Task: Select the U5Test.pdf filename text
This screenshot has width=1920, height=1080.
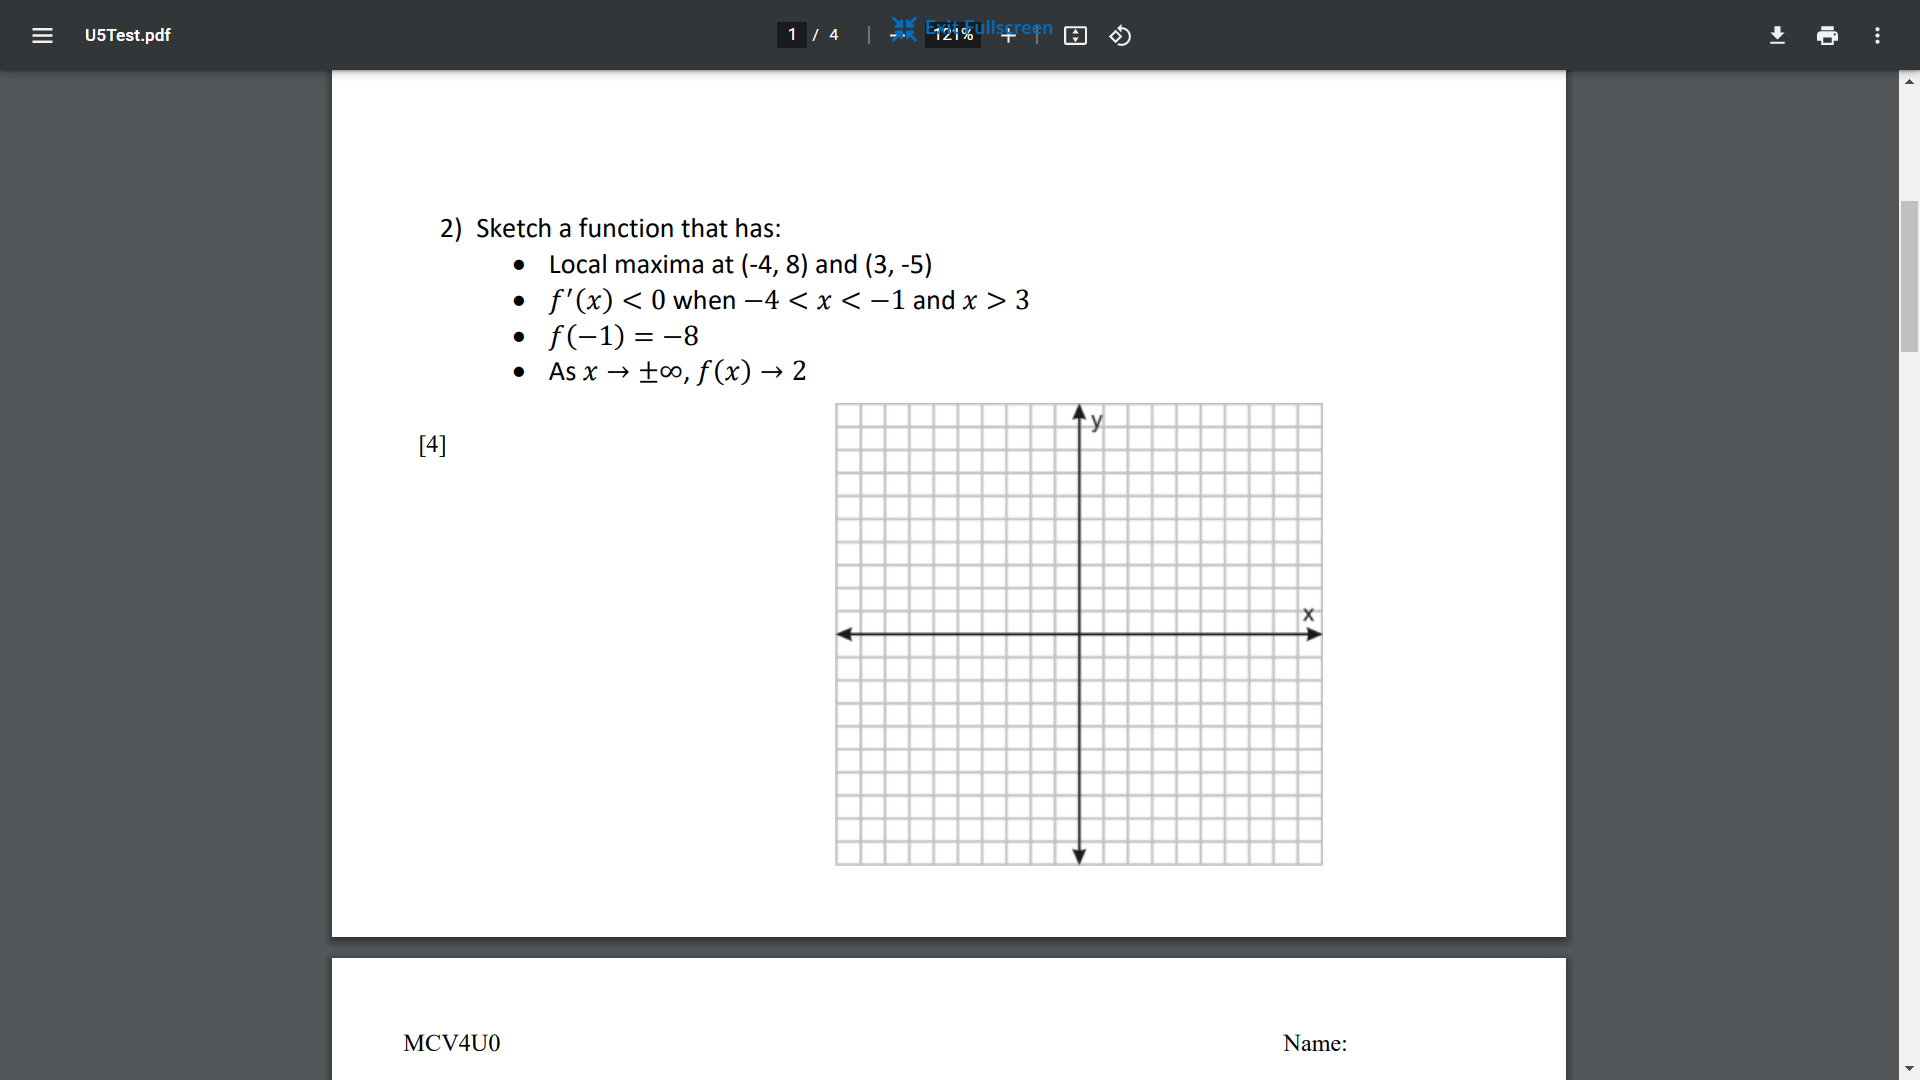Action: 127,36
